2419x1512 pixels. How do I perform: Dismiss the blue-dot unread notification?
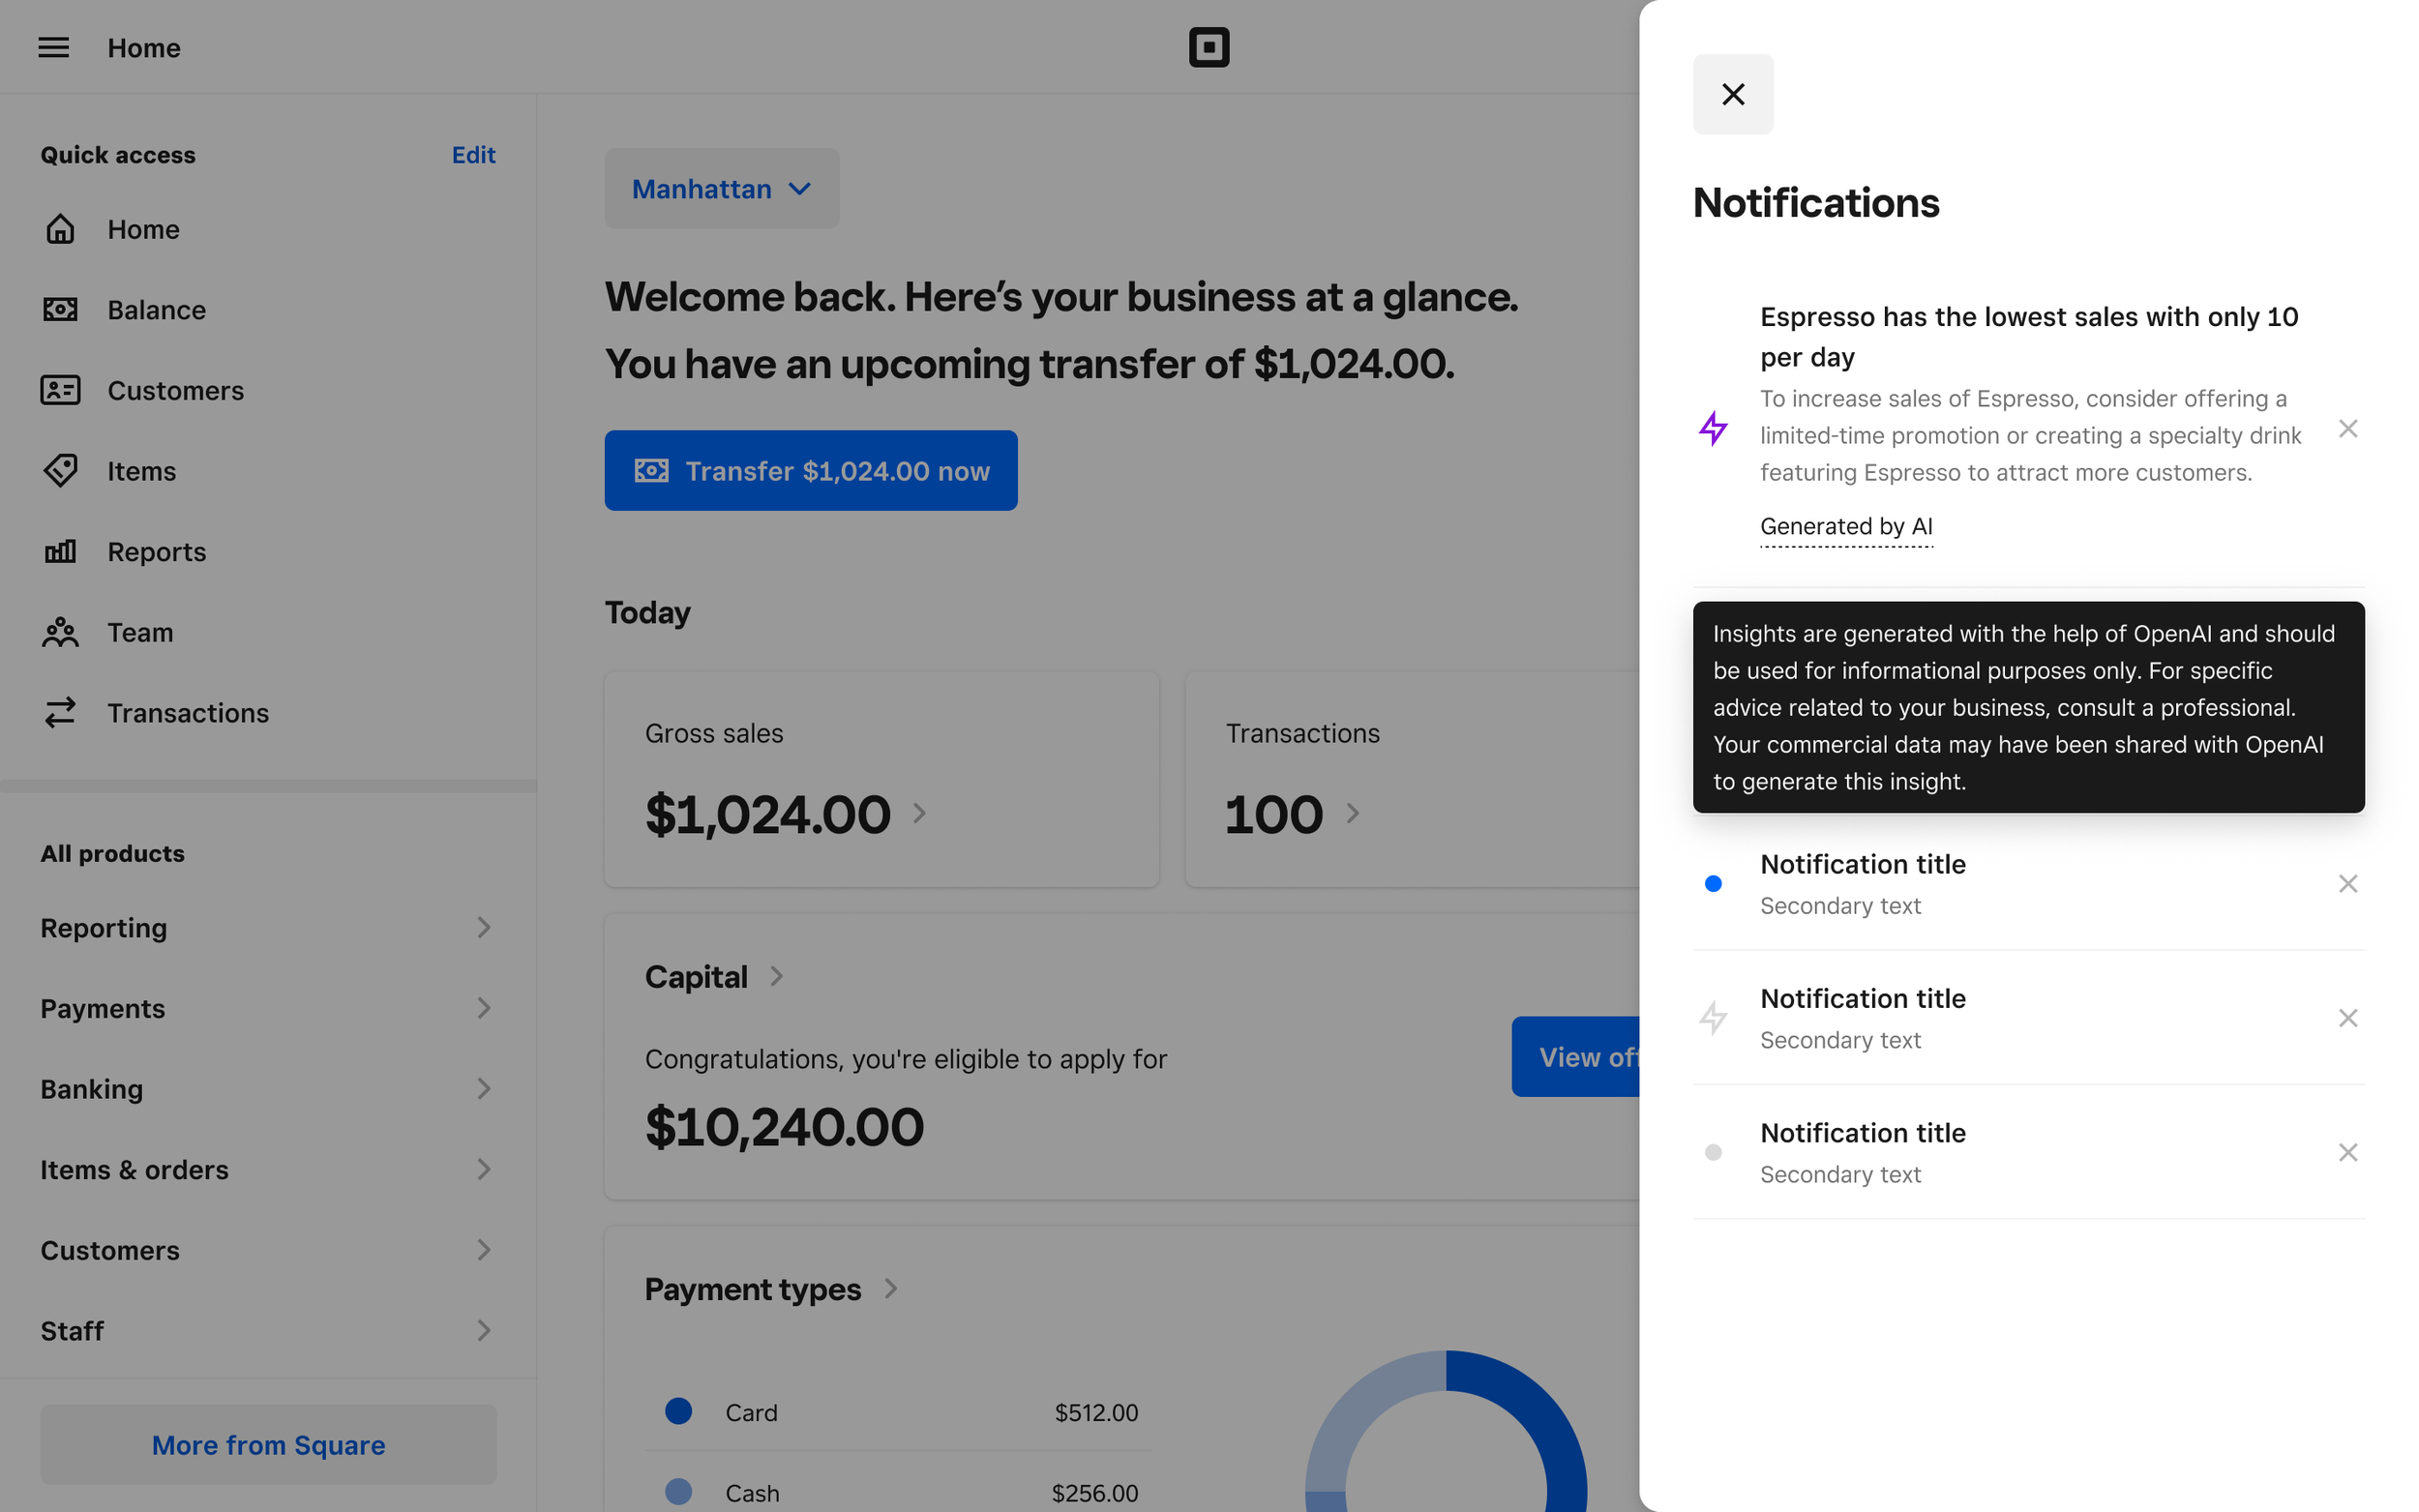pyautogui.click(x=2347, y=884)
